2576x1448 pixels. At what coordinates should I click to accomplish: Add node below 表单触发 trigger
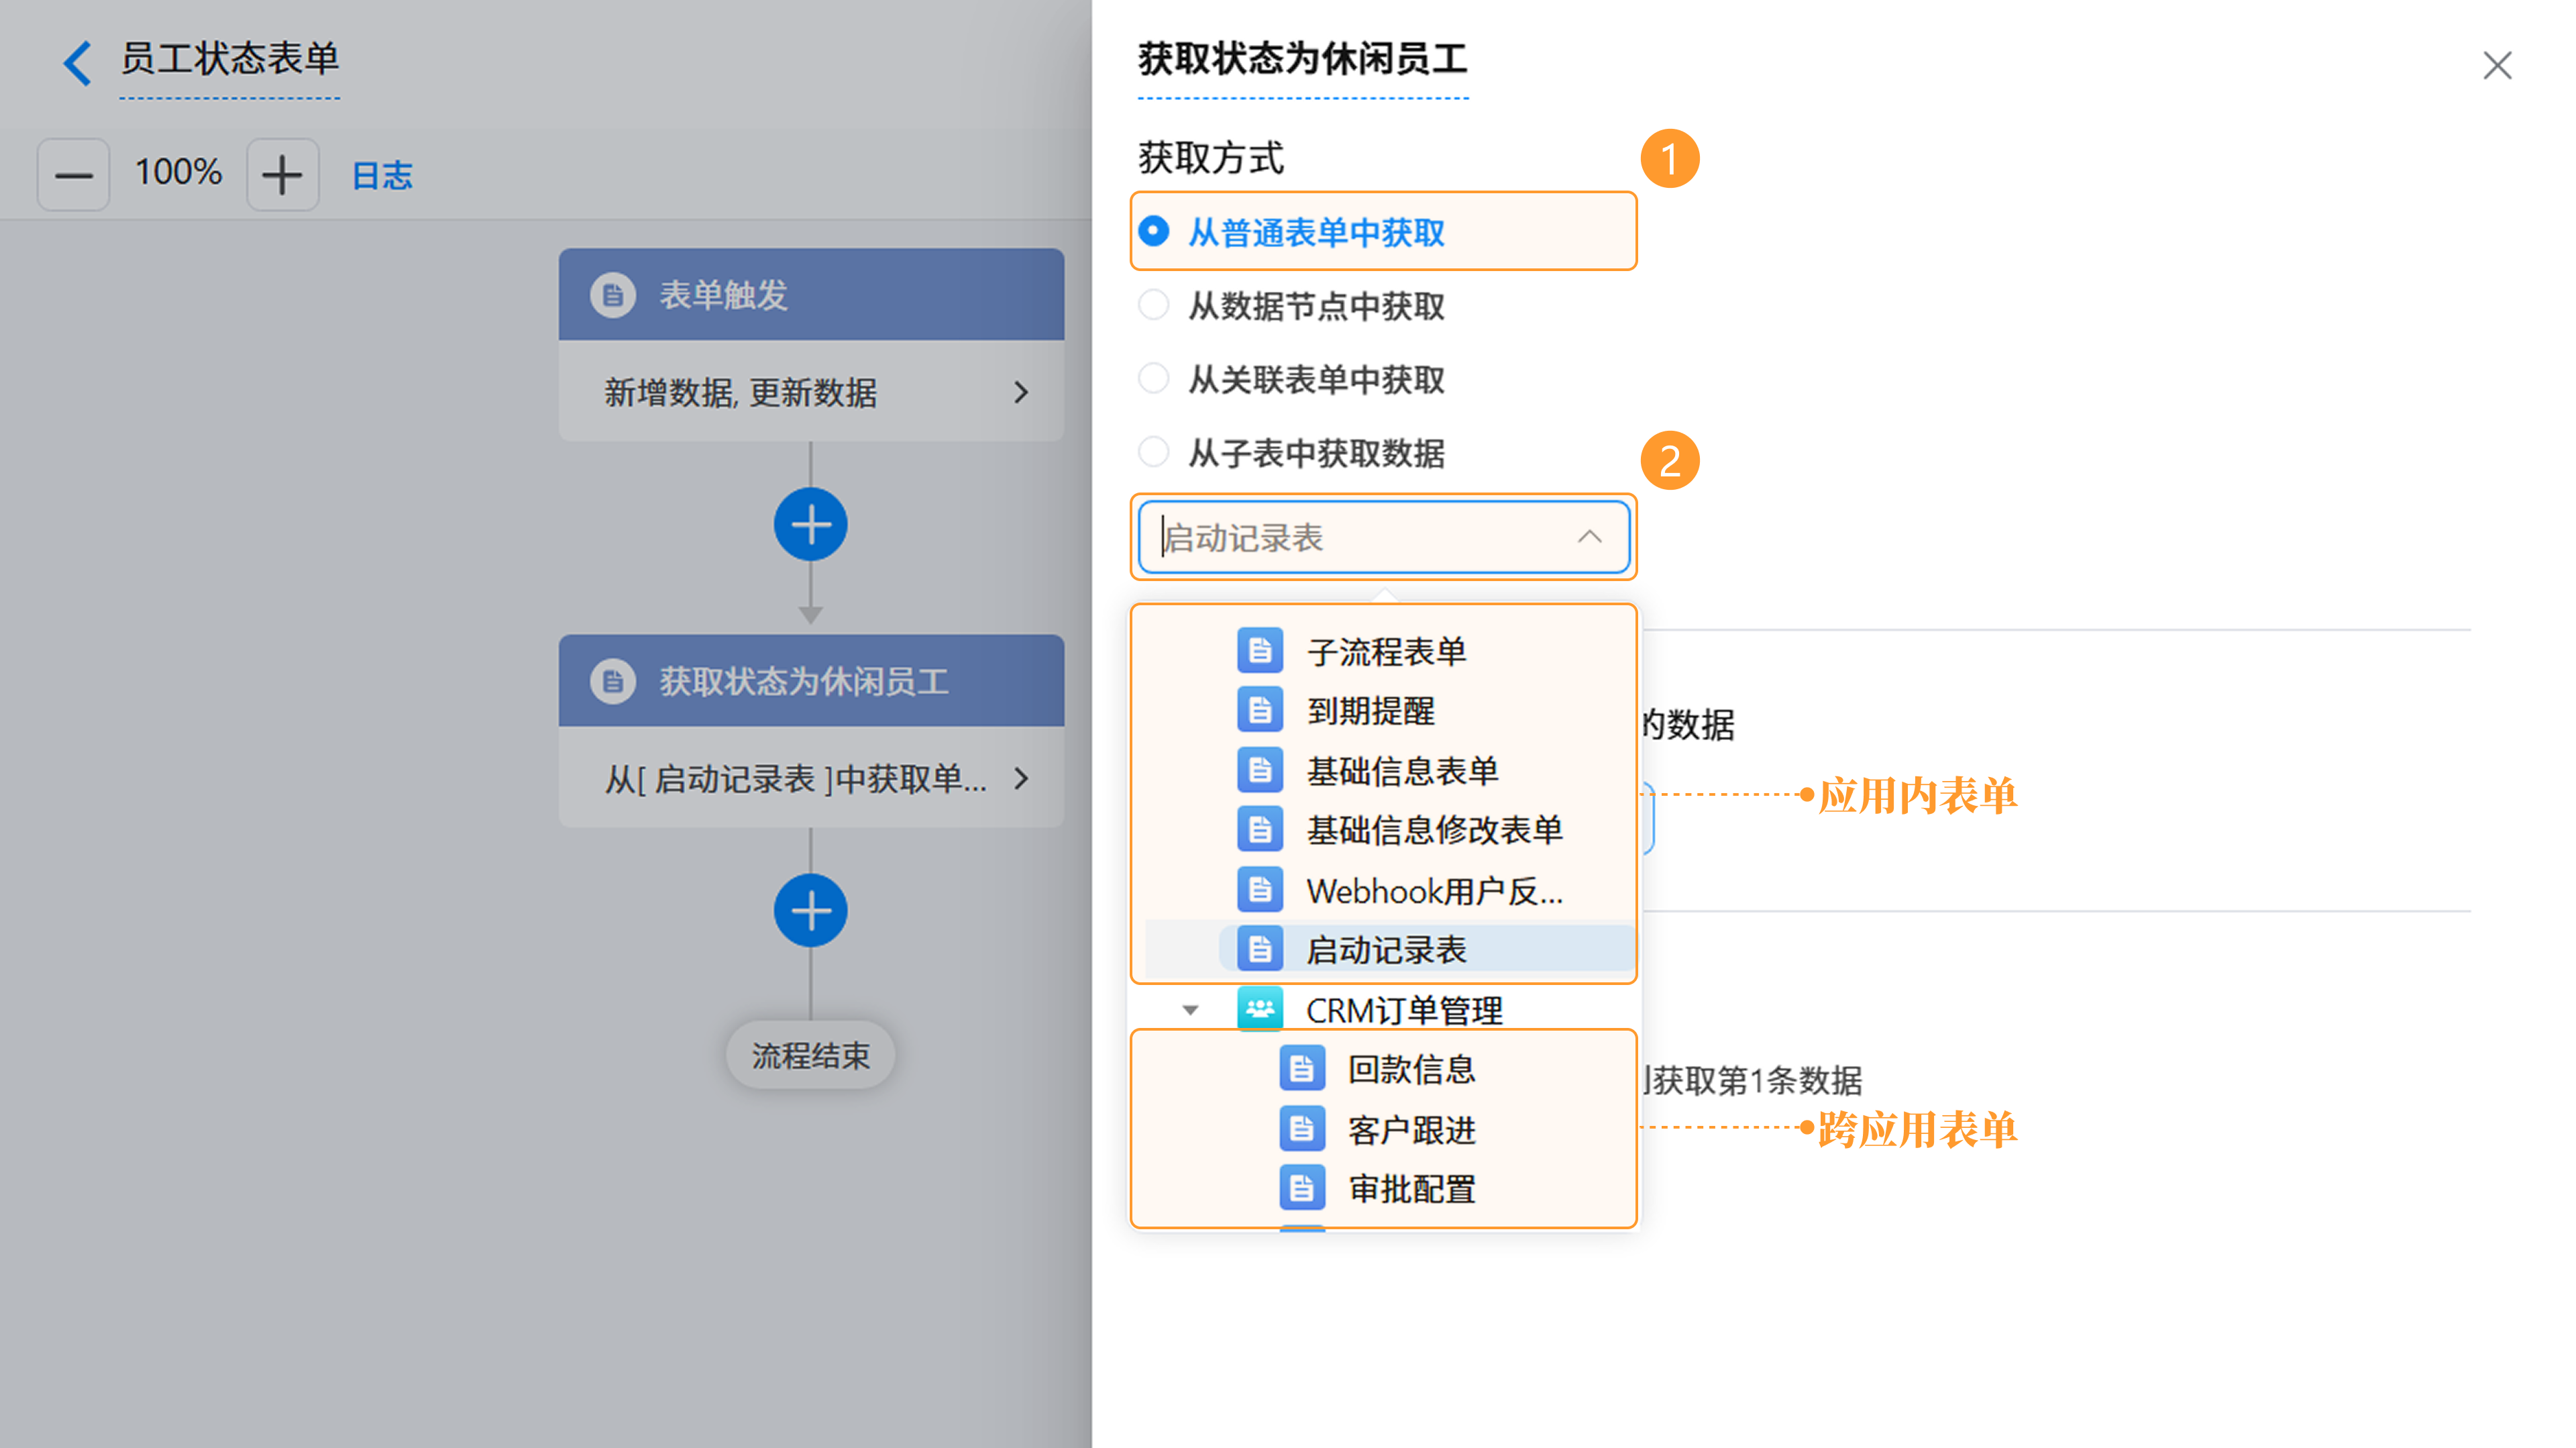tap(810, 524)
